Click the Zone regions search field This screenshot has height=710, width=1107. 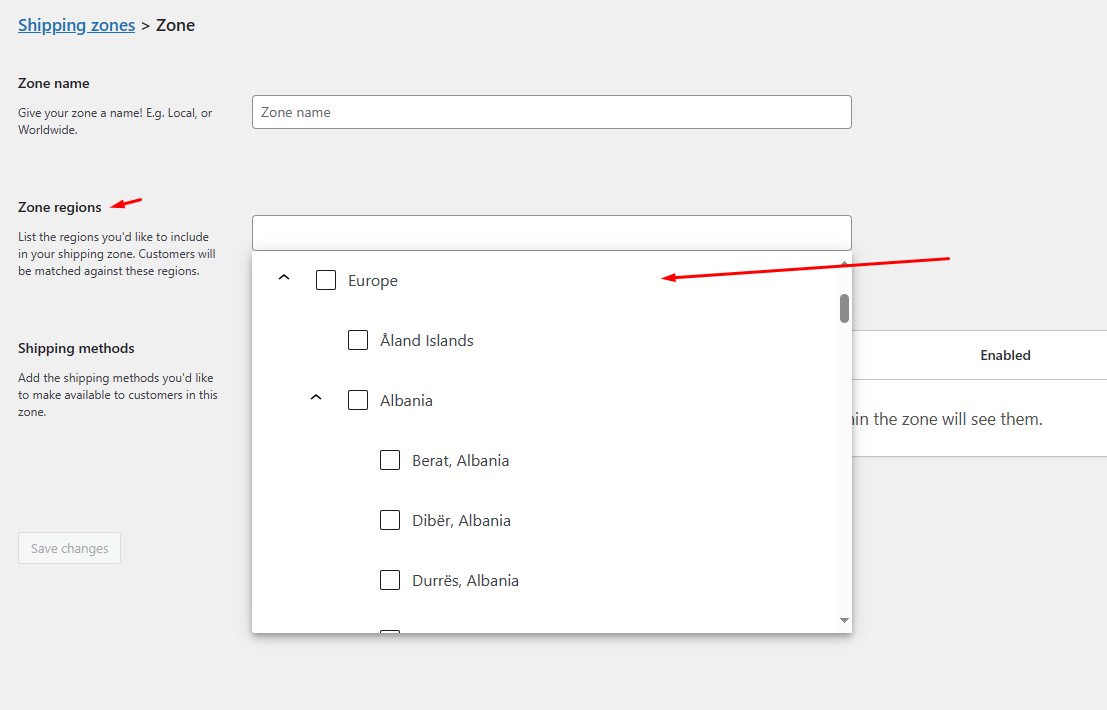point(551,233)
